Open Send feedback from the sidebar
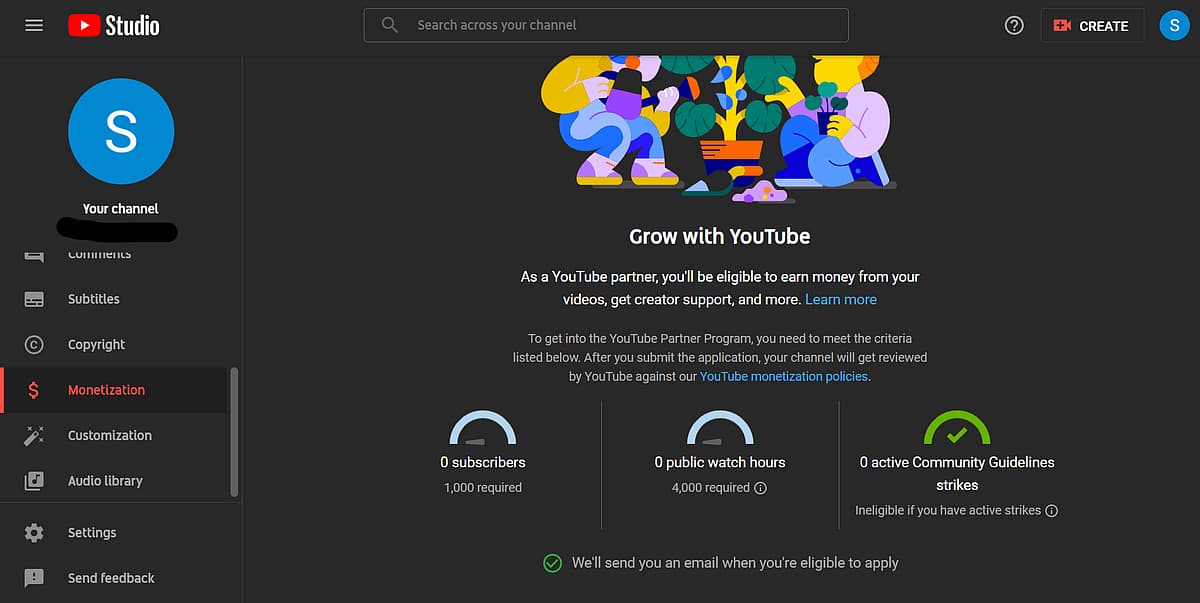1200x603 pixels. (110, 577)
